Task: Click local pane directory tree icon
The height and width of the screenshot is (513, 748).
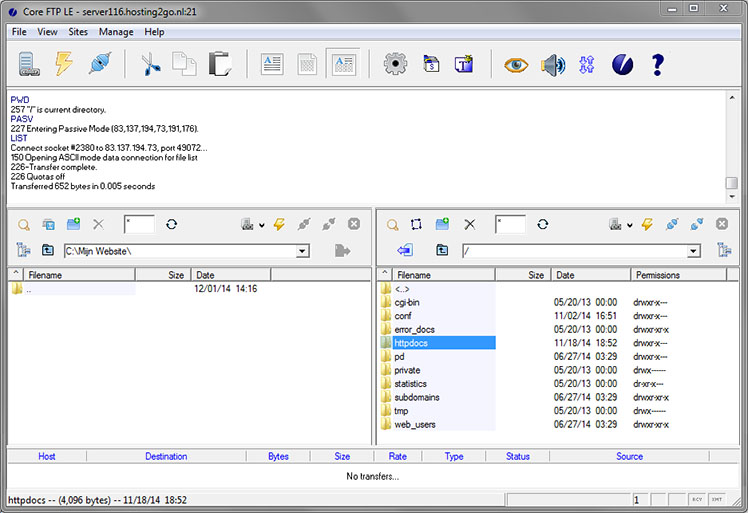Action: [23, 250]
